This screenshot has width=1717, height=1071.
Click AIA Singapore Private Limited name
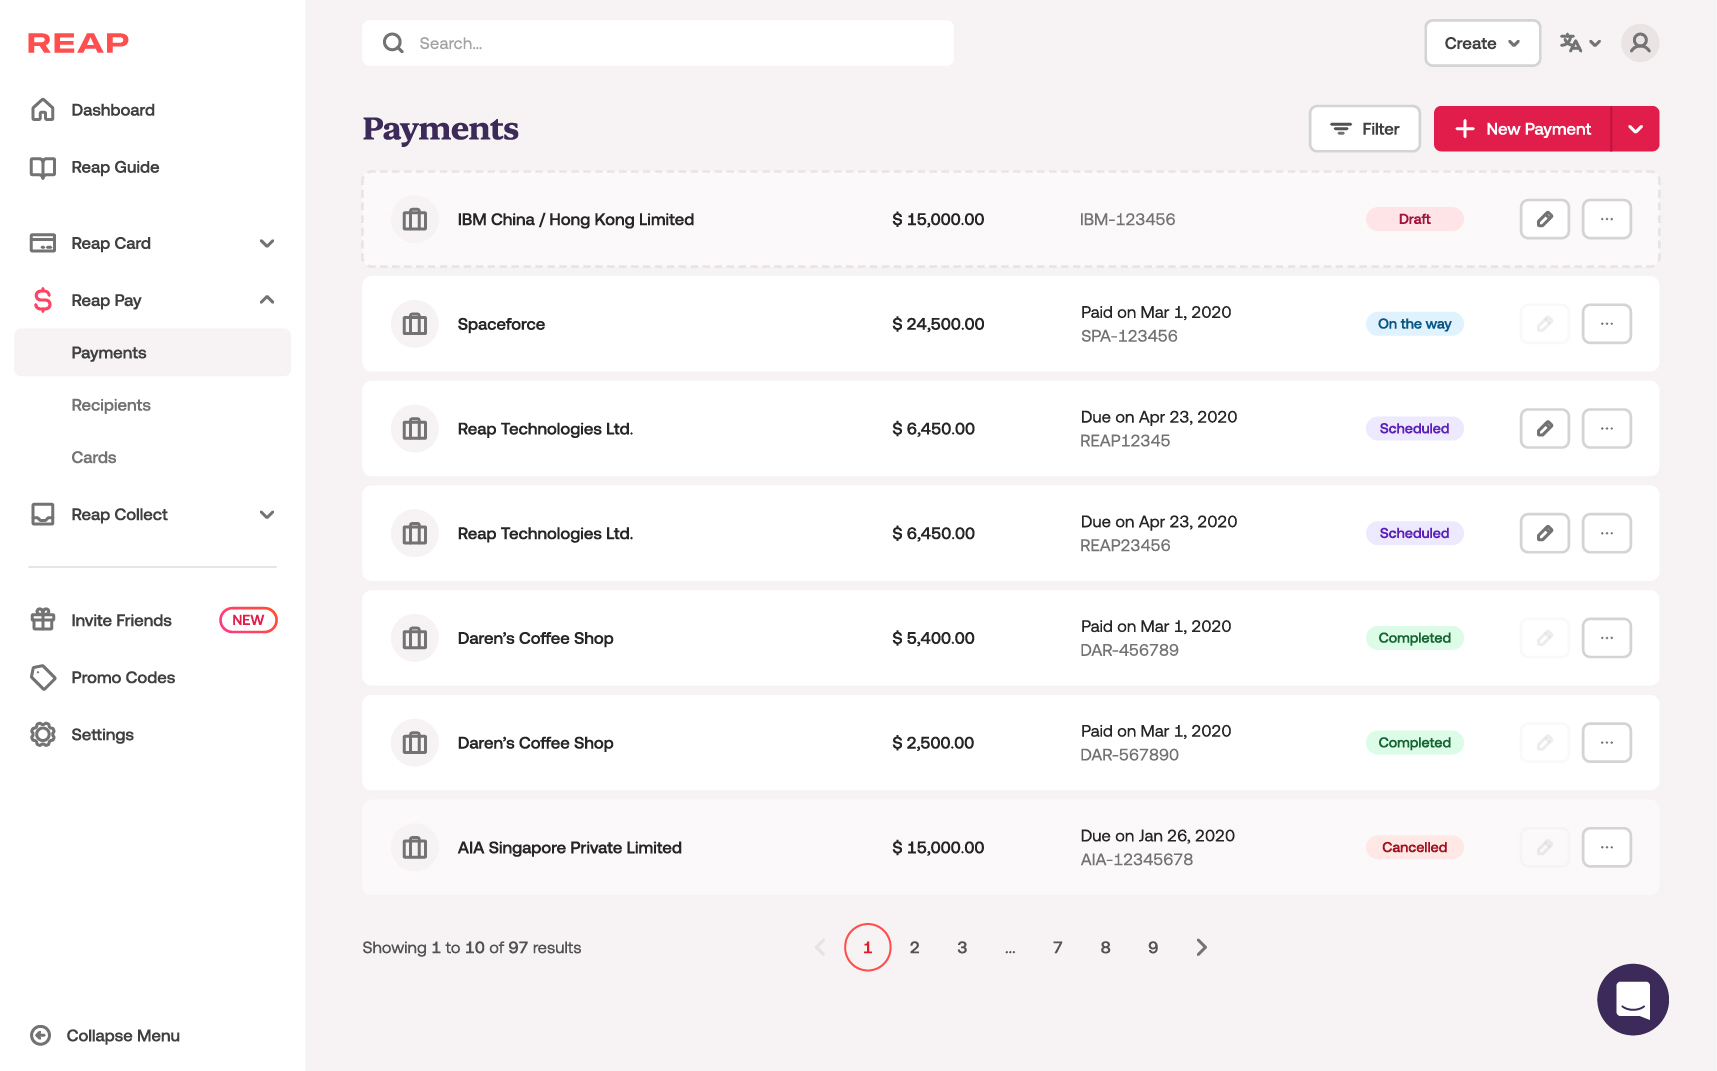point(569,847)
